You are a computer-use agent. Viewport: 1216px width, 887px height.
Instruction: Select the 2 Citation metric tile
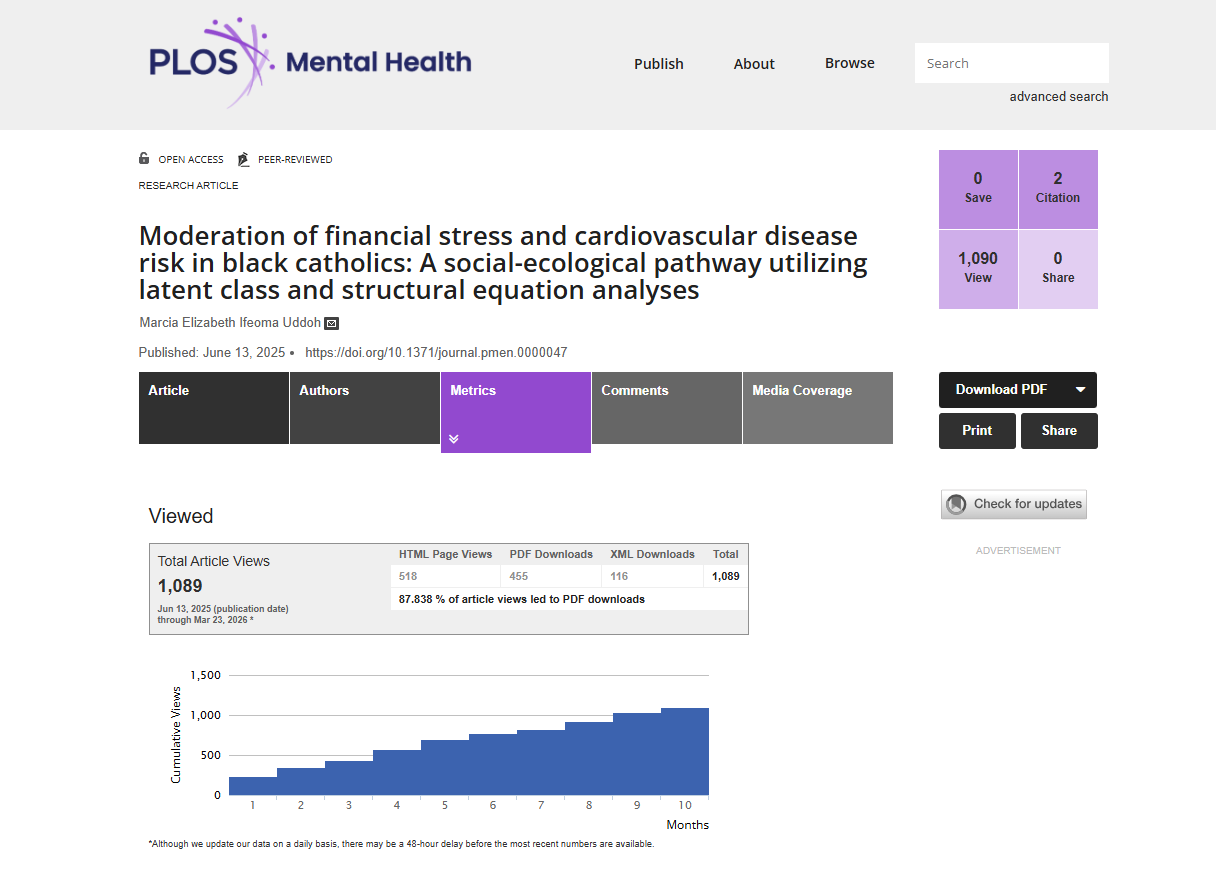[x=1057, y=189]
